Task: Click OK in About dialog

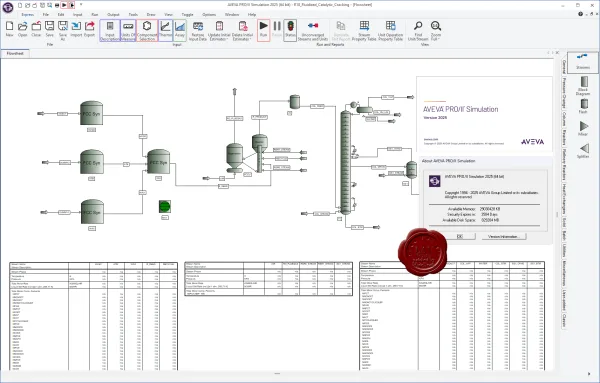Action: (x=460, y=236)
